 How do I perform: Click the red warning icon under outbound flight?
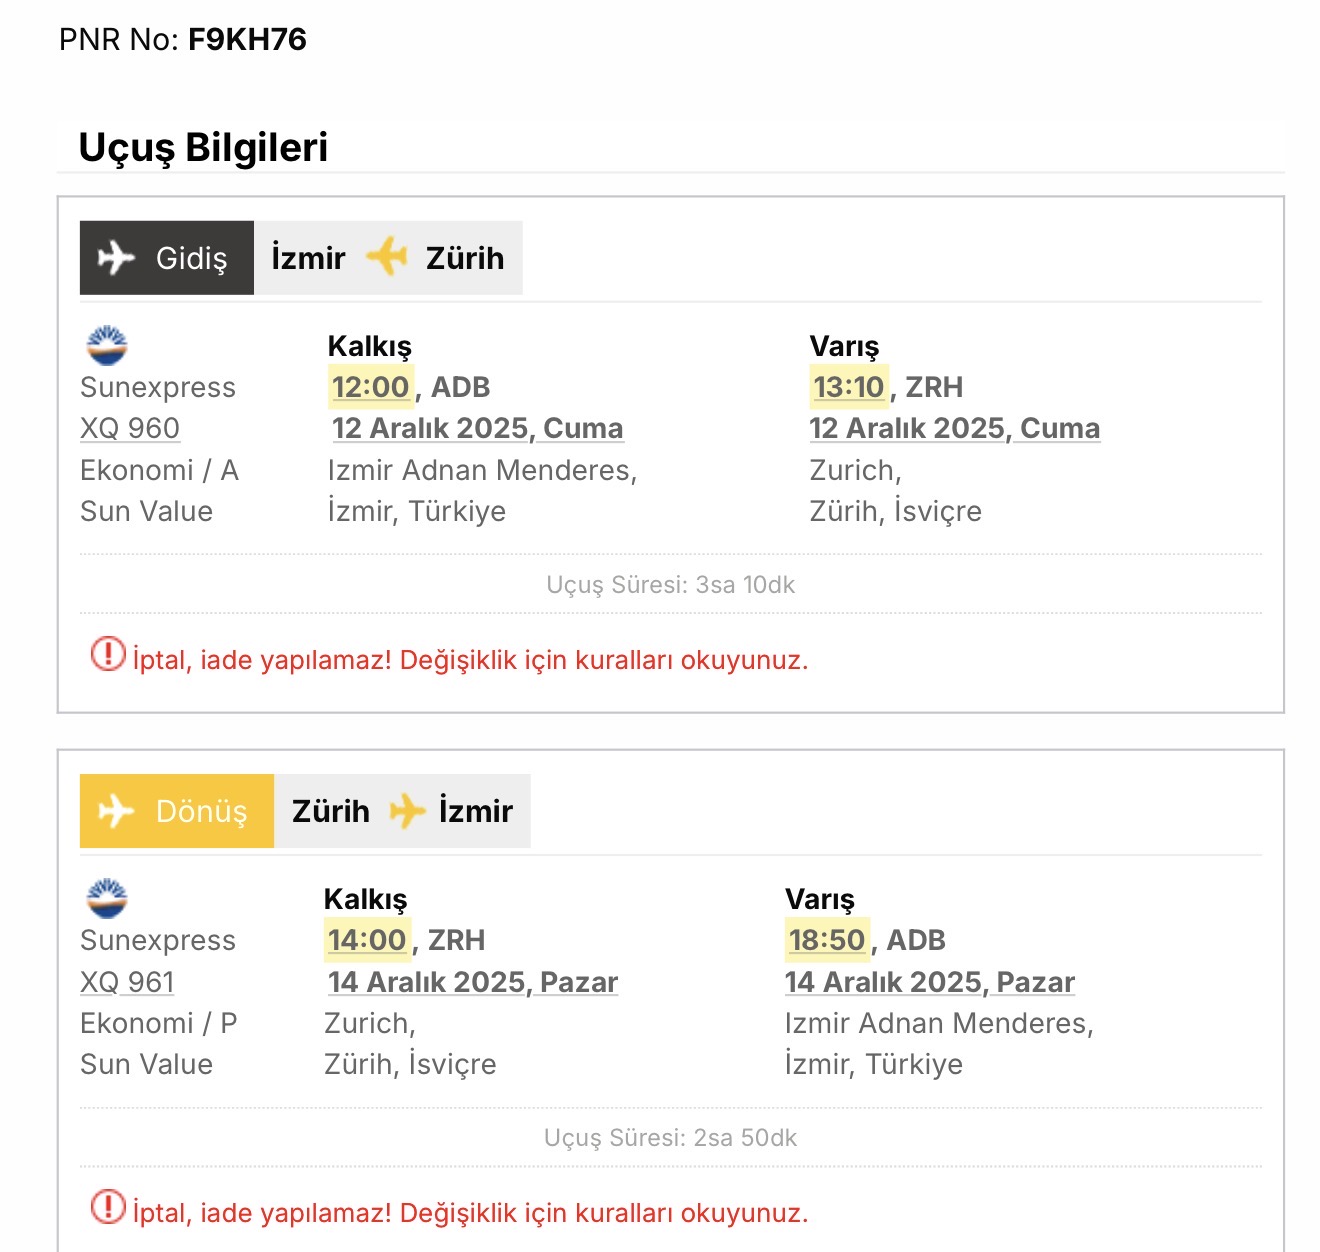[108, 655]
